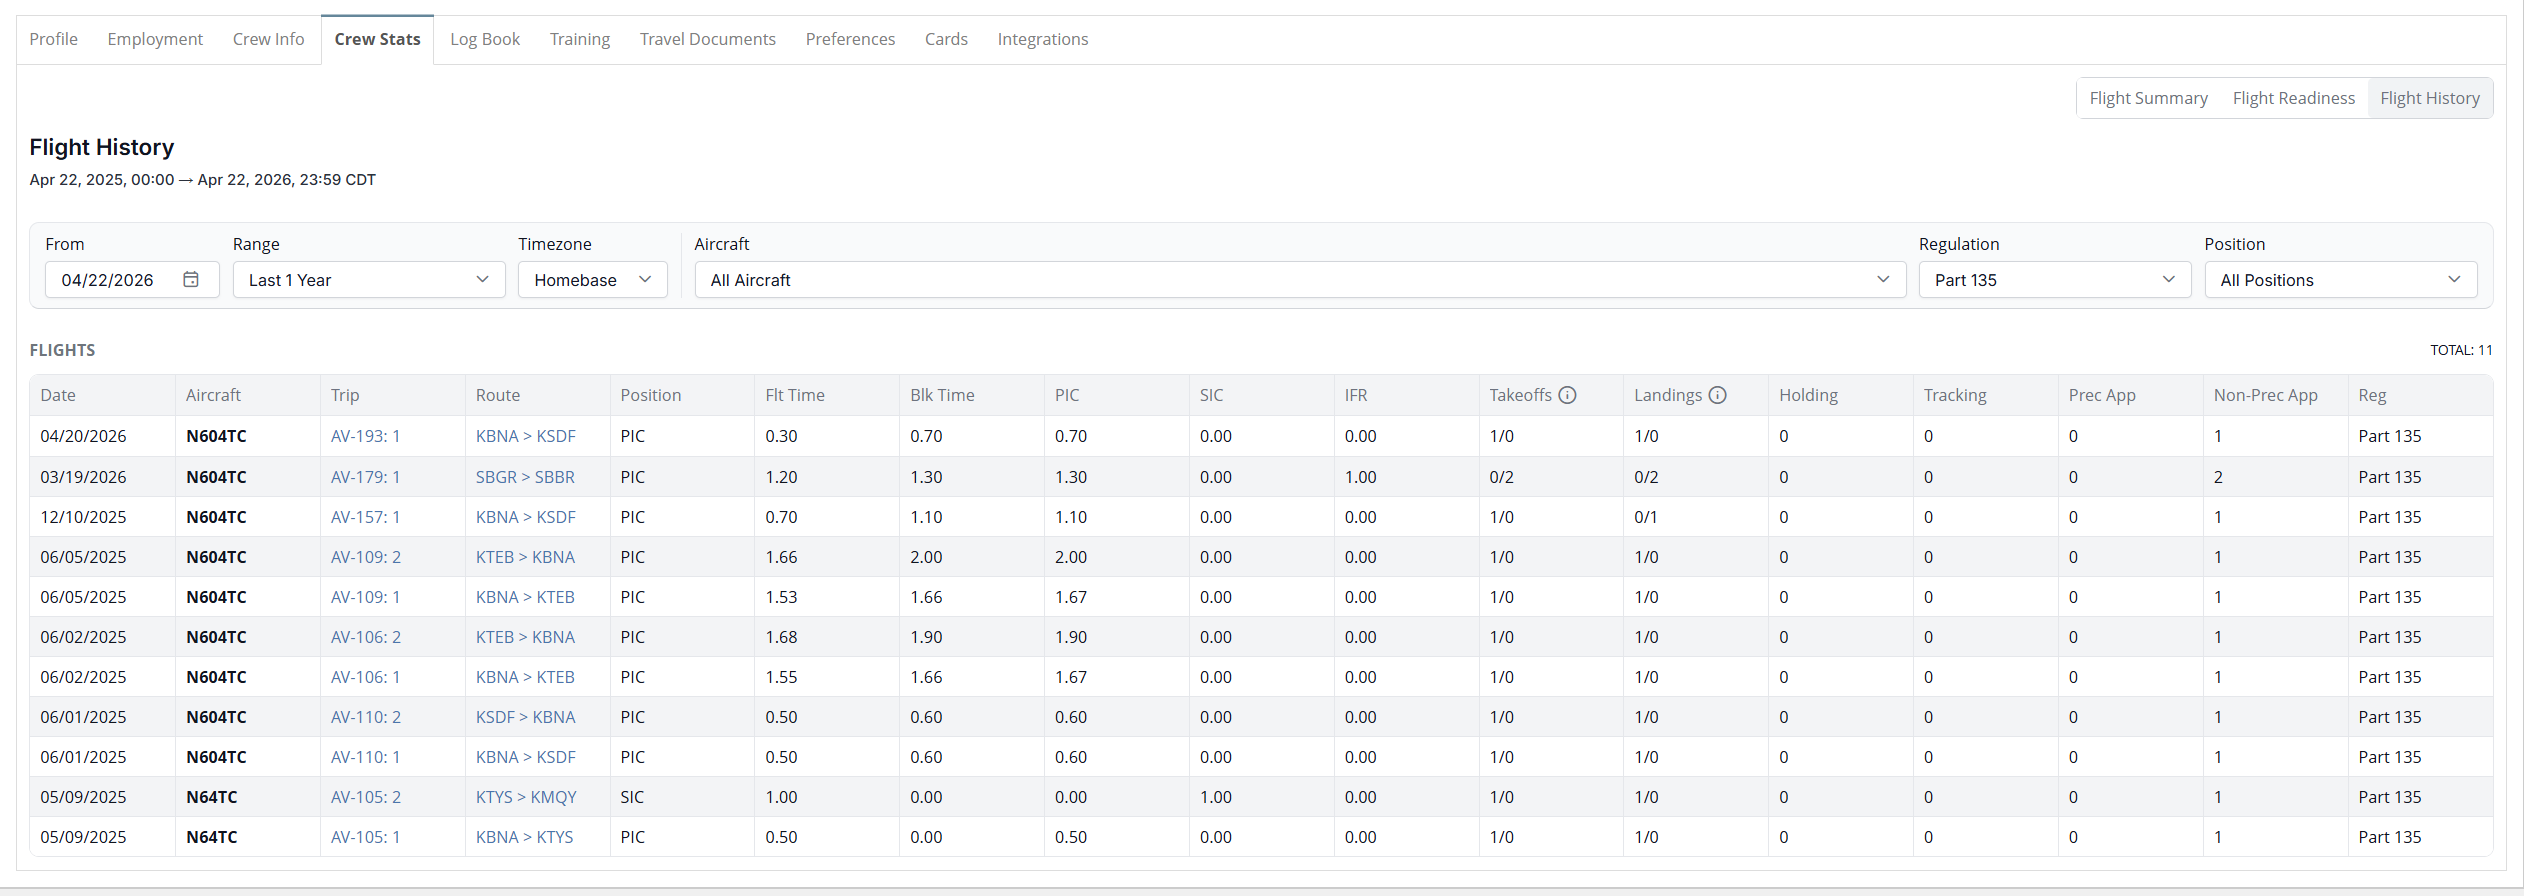
Task: Open trip link AV-193: 1
Action: point(365,436)
